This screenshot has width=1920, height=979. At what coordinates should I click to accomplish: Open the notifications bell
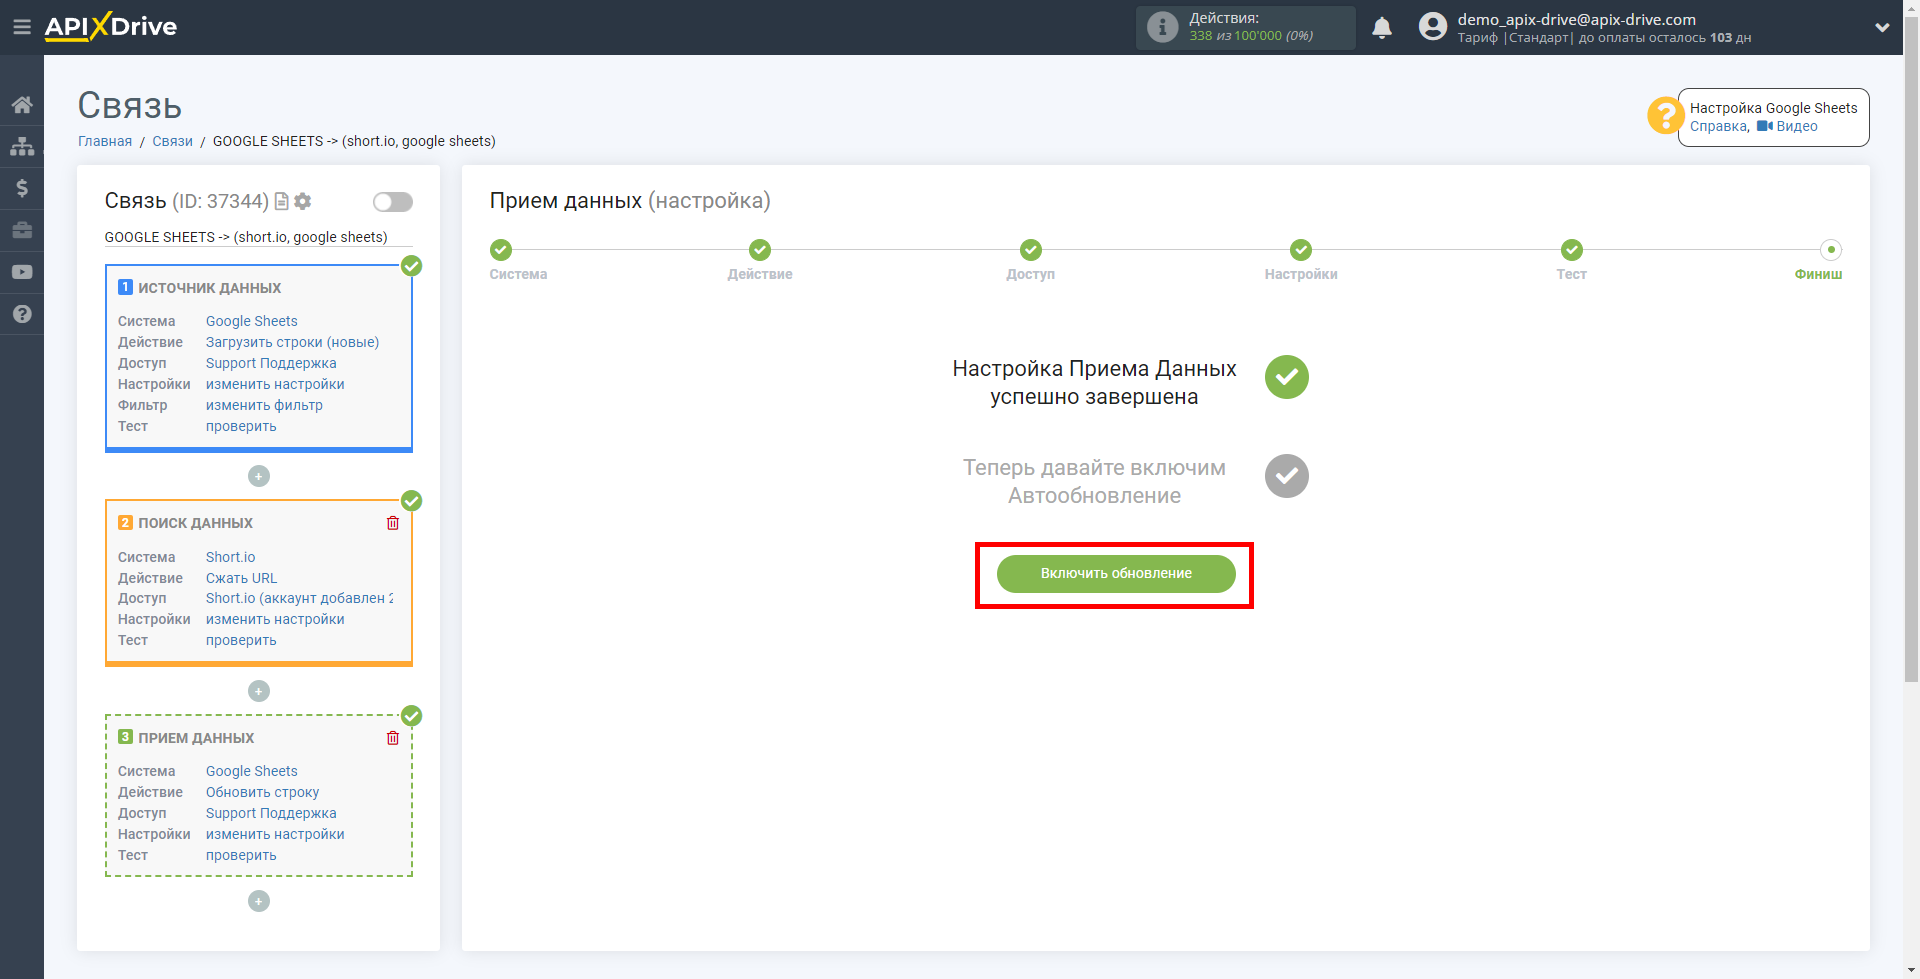coord(1382,27)
